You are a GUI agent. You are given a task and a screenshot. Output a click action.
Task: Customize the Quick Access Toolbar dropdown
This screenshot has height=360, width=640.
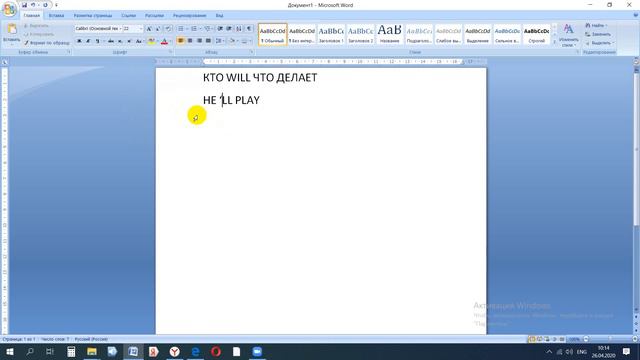click(x=56, y=5)
